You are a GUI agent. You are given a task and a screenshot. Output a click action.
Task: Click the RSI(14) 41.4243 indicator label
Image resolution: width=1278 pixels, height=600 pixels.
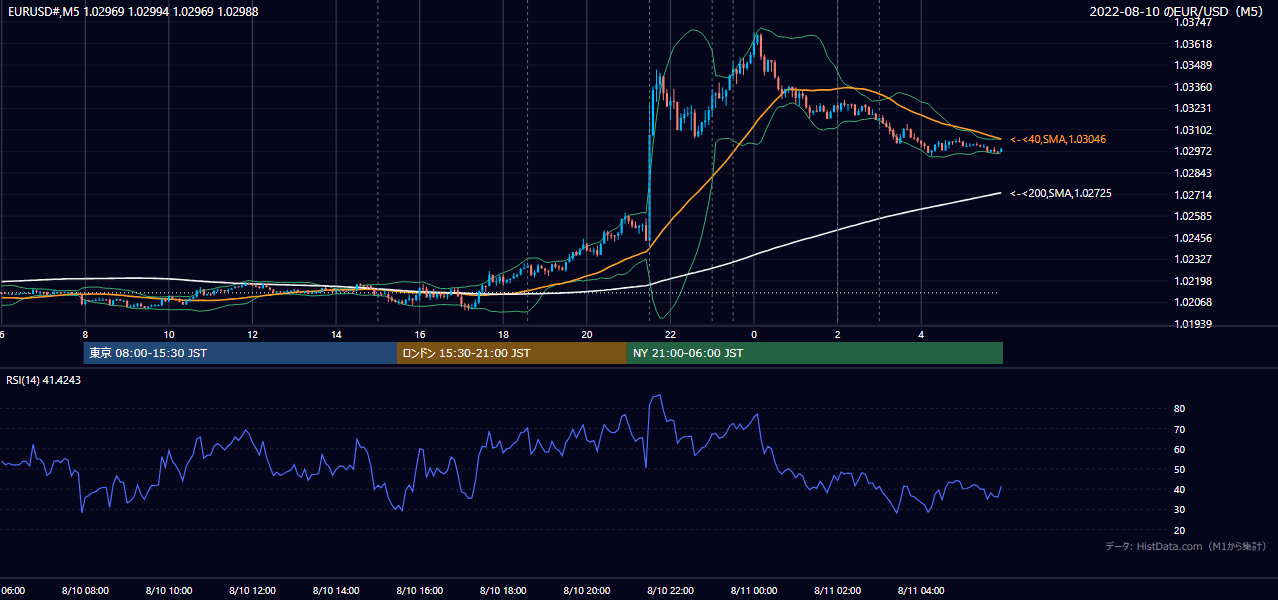(x=44, y=380)
